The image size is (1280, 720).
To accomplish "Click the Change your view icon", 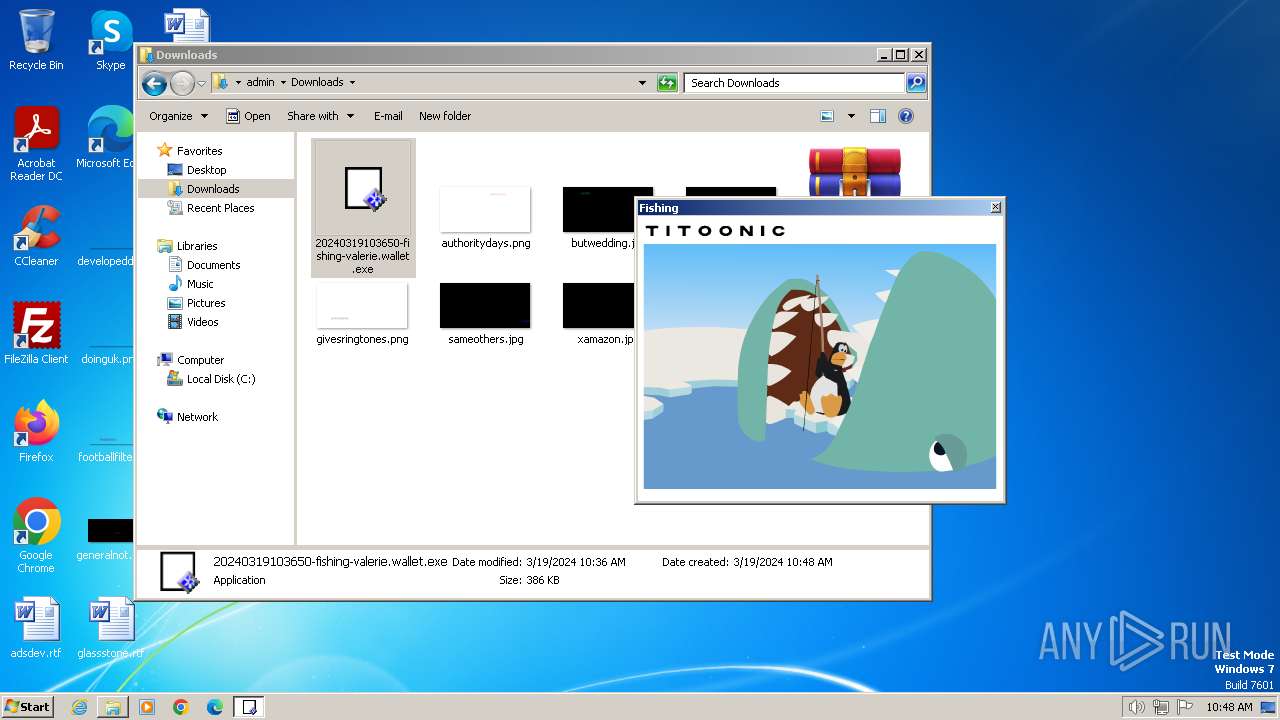I will pyautogui.click(x=827, y=116).
